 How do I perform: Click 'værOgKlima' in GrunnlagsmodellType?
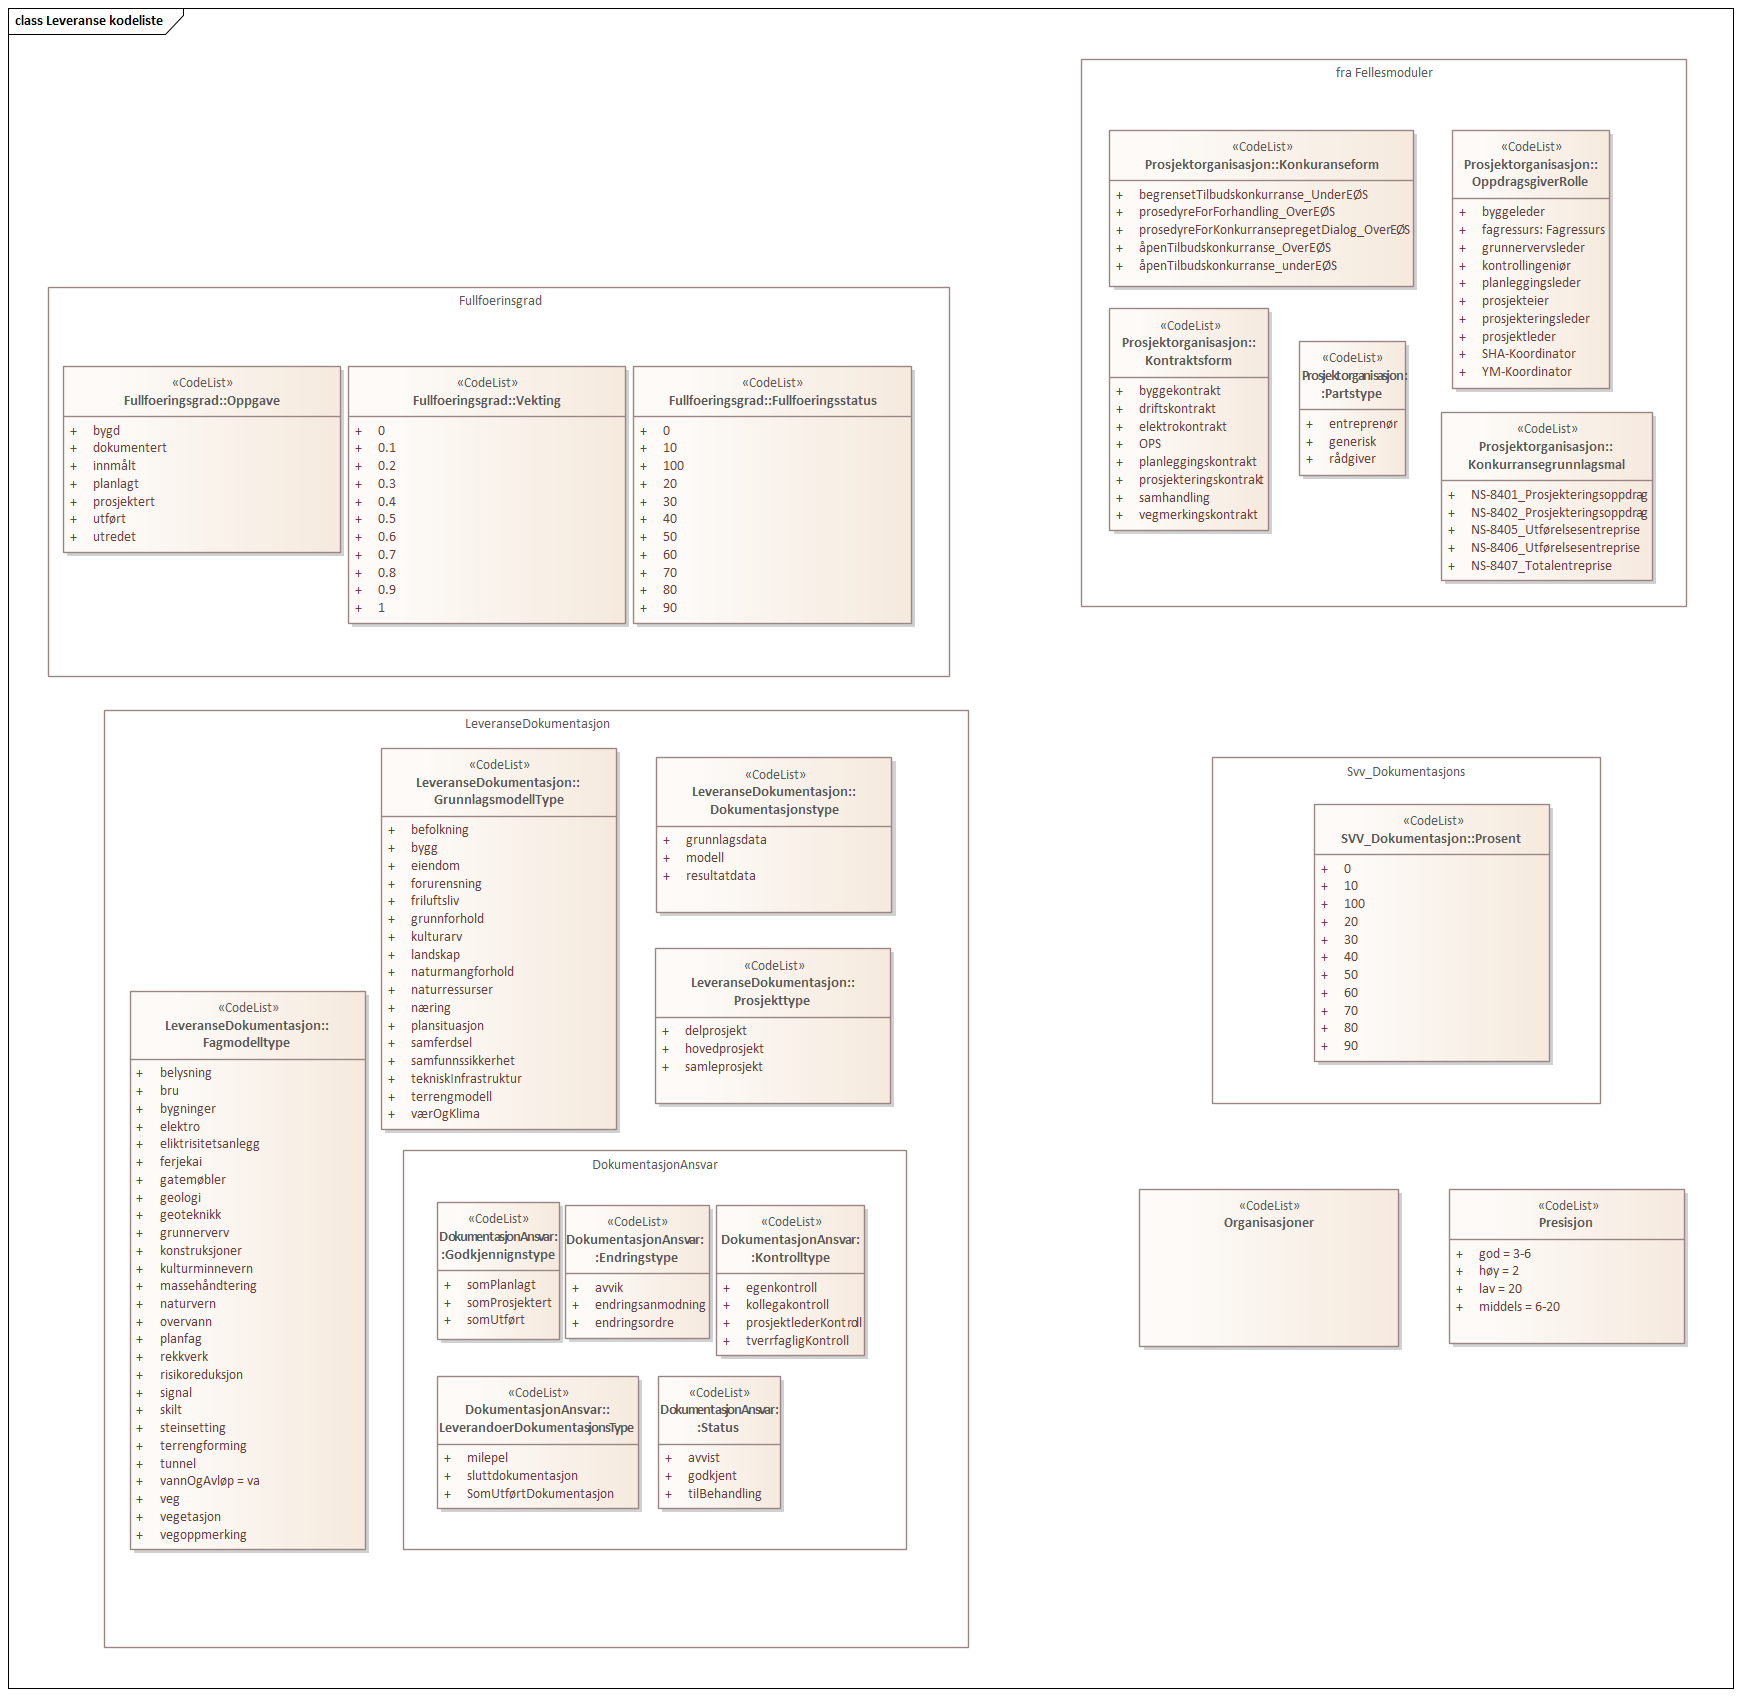(445, 1114)
